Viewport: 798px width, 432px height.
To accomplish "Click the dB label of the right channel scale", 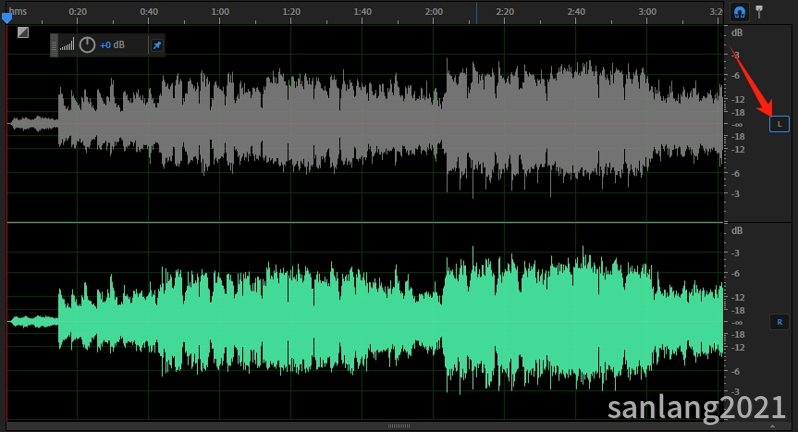I will point(738,231).
